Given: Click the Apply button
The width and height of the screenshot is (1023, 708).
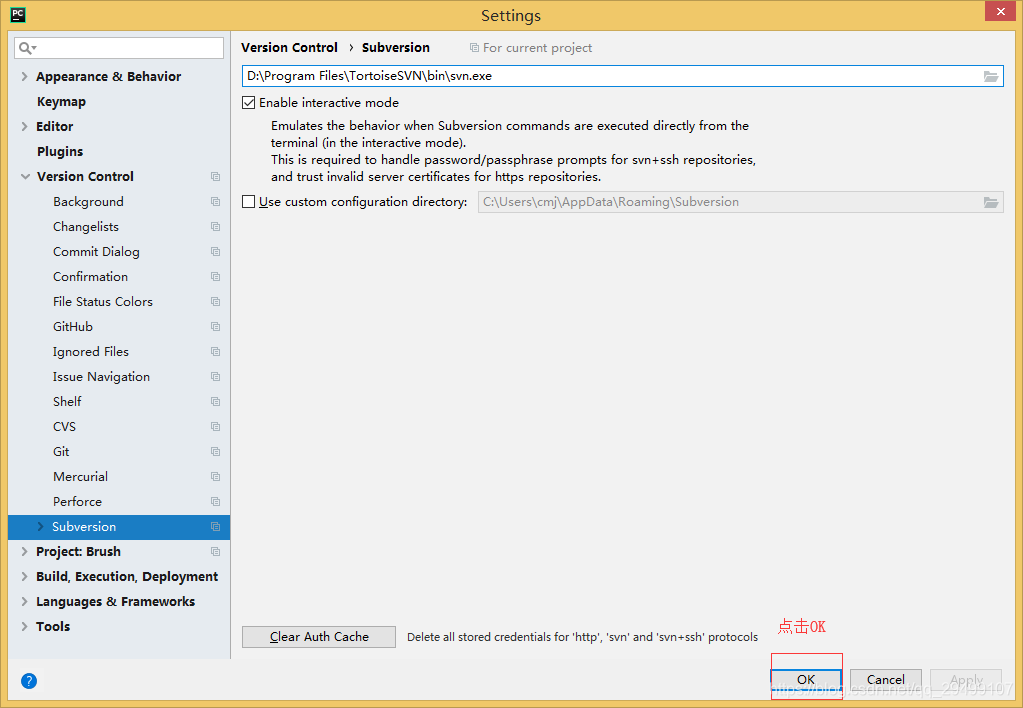Looking at the screenshot, I should (x=966, y=679).
